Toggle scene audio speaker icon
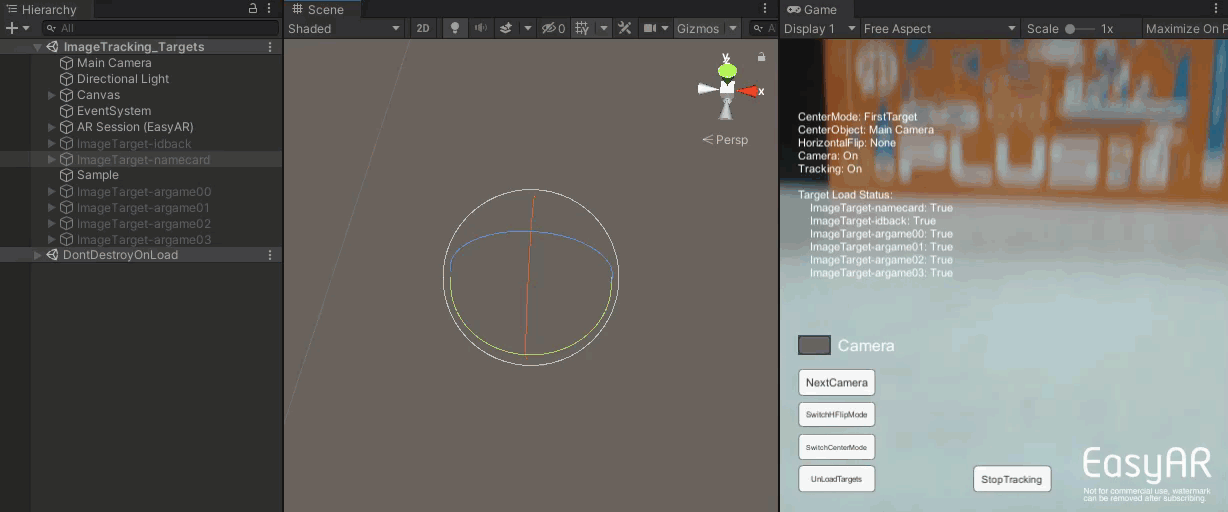Image resolution: width=1228 pixels, height=512 pixels. pos(481,28)
